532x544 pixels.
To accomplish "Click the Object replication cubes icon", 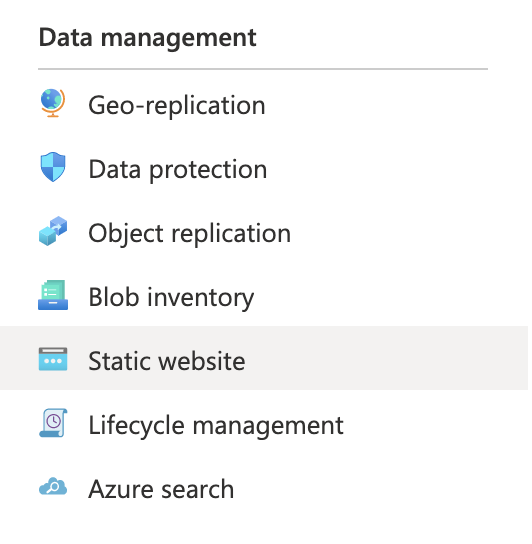I will point(53,231).
